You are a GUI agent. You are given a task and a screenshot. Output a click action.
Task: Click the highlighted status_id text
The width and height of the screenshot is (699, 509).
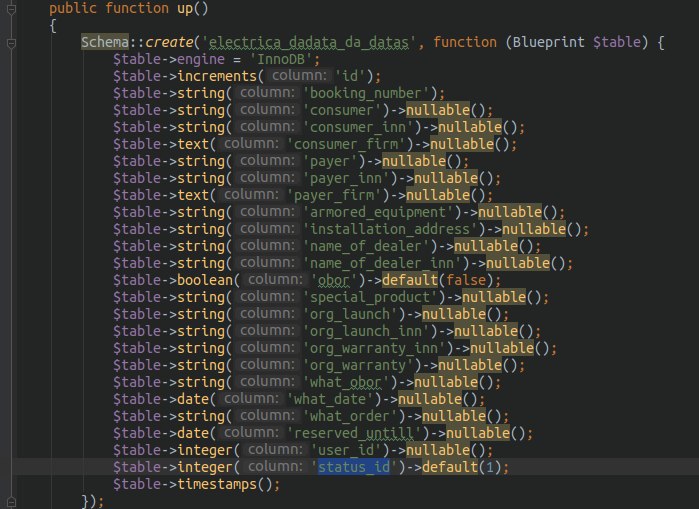354,467
